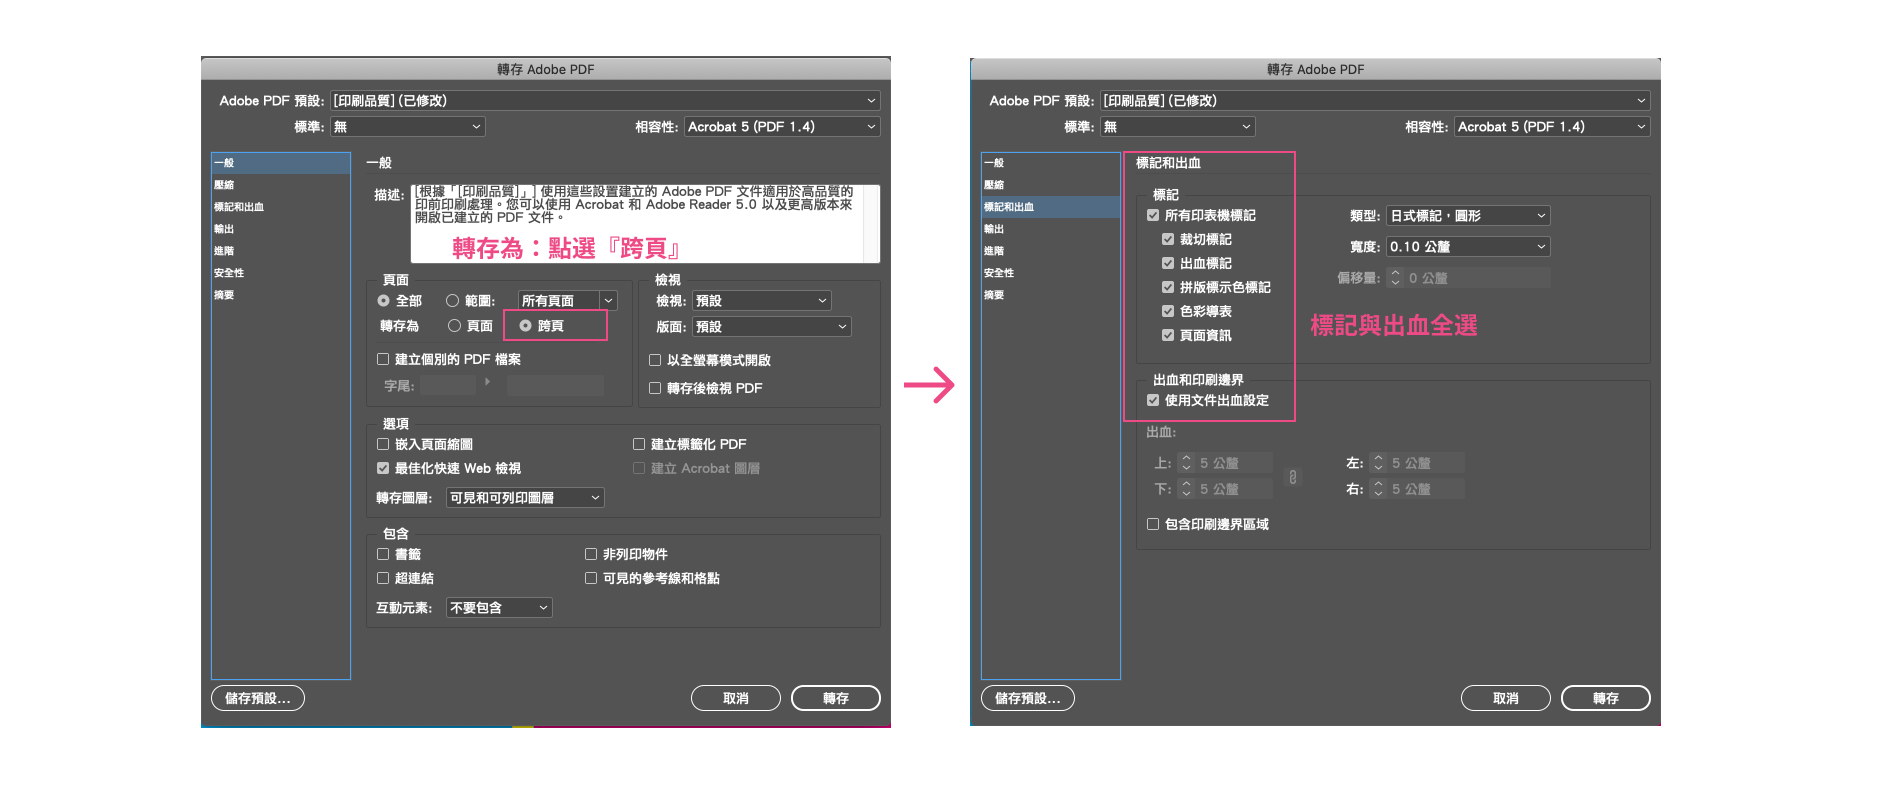Click 取消 button in the right dialog
The image size is (1892, 796).
pos(1505,698)
